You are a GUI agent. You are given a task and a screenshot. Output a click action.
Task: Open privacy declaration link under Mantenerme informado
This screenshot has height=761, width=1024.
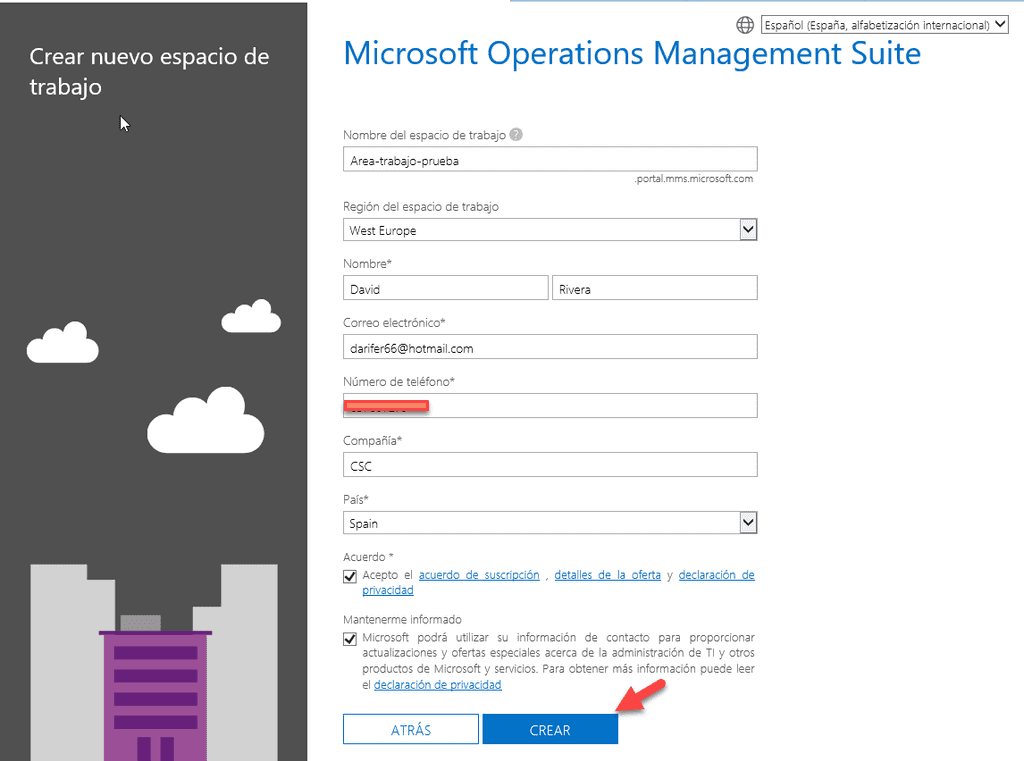click(x=437, y=685)
